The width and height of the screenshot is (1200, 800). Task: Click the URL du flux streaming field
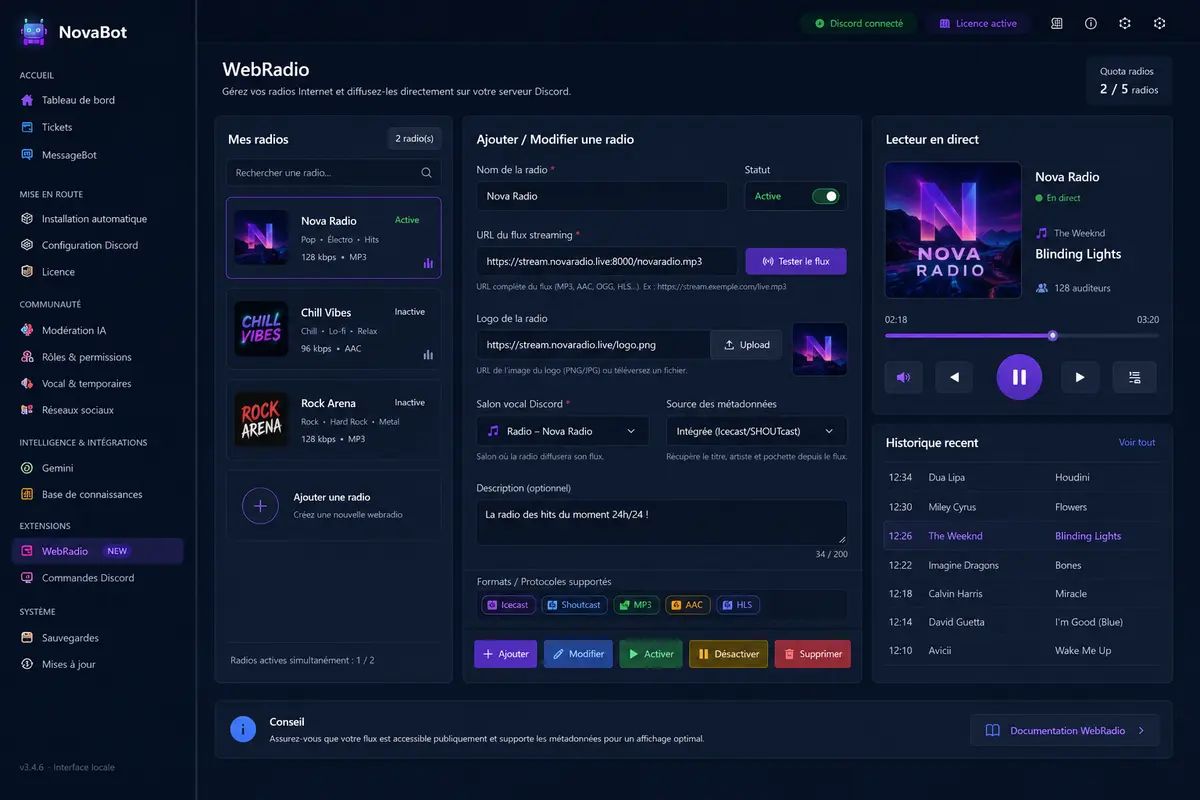tap(607, 261)
